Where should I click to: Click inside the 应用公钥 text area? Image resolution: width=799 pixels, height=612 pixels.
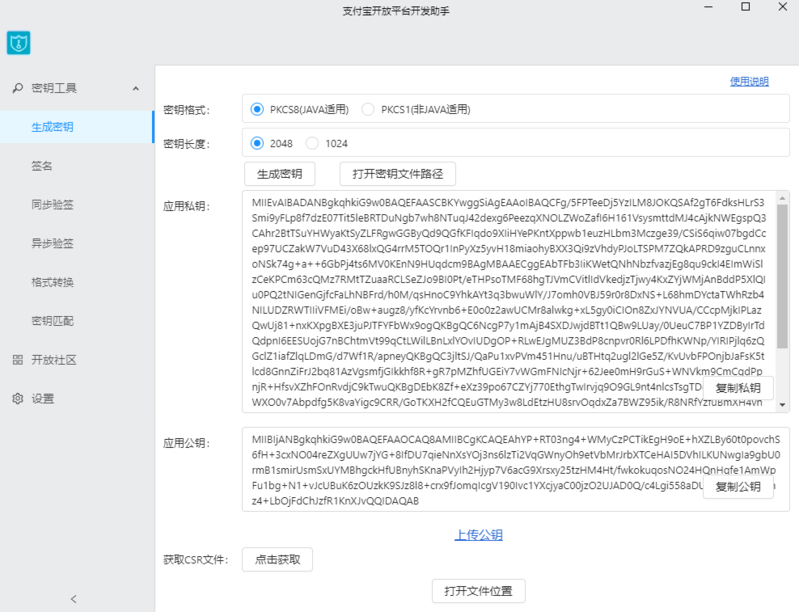click(516, 469)
